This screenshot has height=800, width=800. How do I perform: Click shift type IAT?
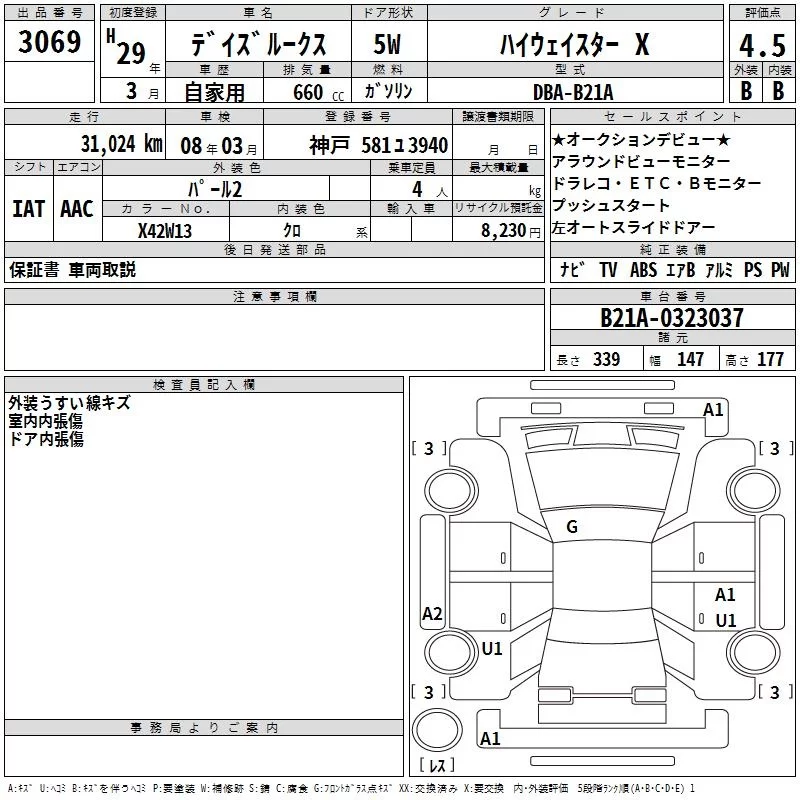[x=29, y=209]
